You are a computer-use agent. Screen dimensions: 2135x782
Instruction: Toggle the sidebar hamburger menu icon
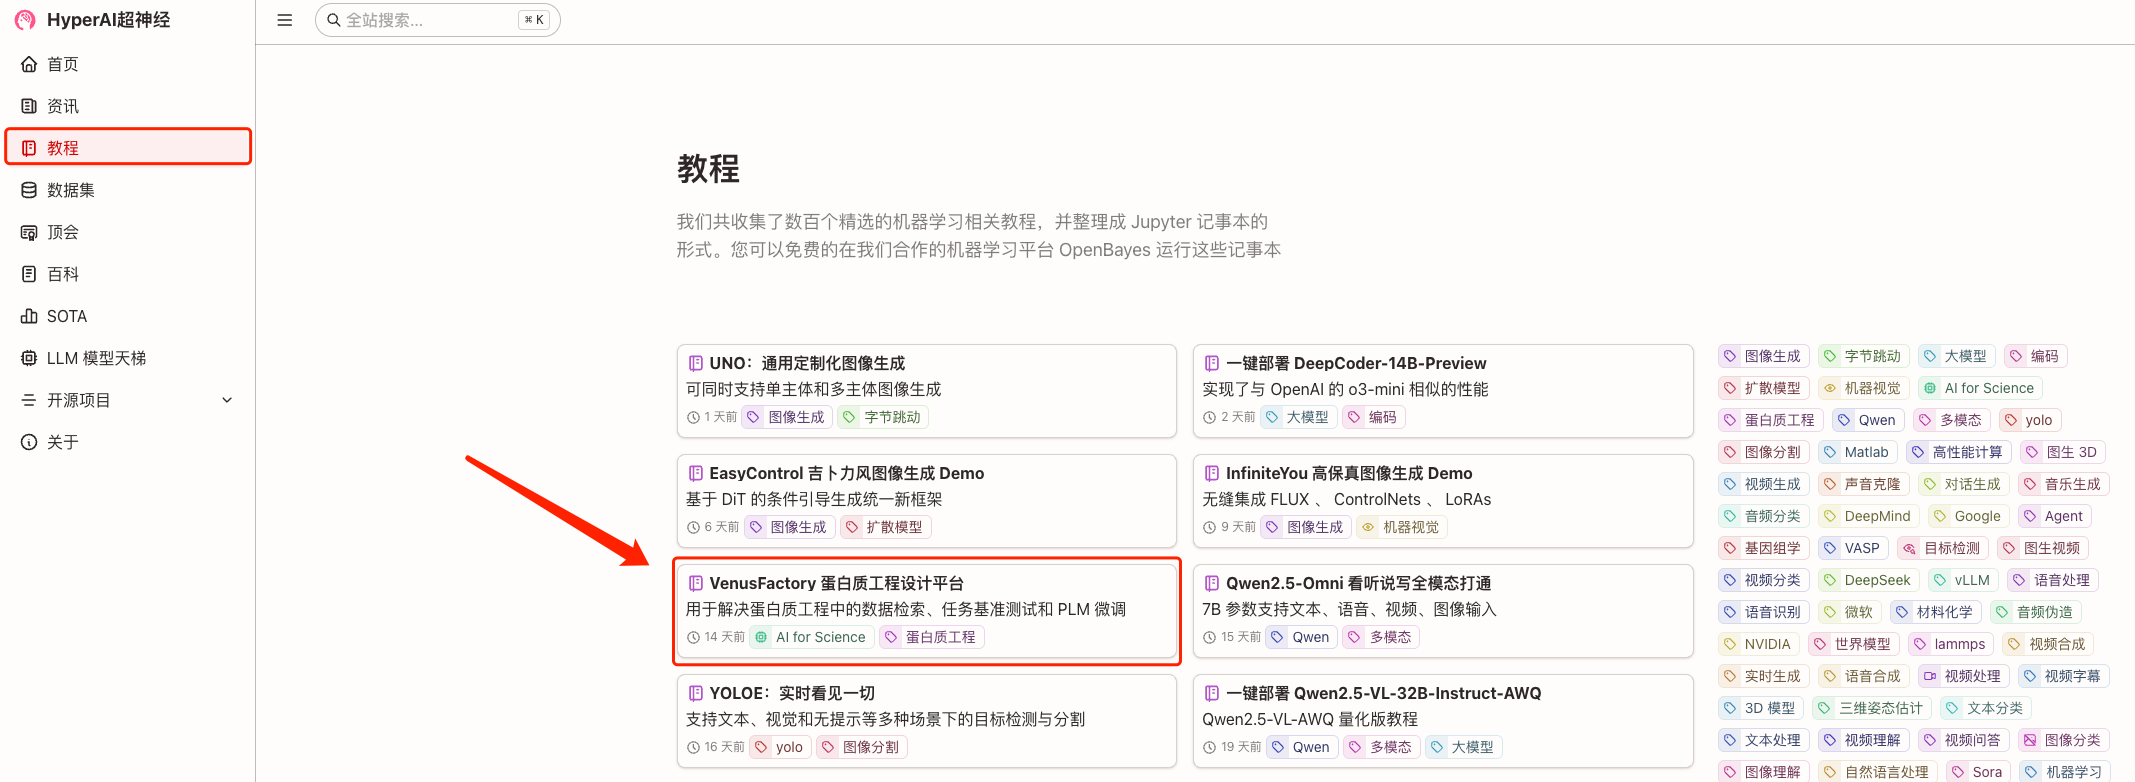(285, 20)
